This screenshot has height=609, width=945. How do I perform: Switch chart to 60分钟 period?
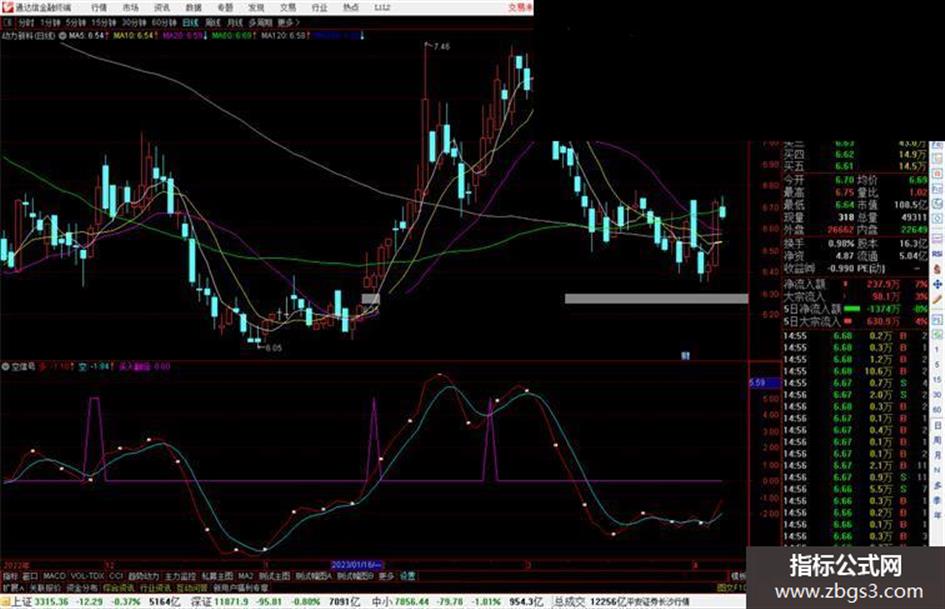[x=163, y=22]
